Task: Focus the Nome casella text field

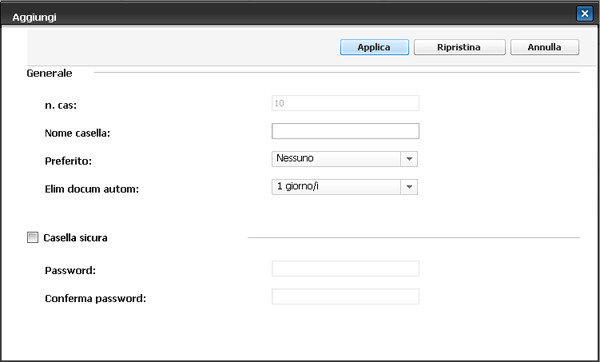Action: click(x=345, y=131)
